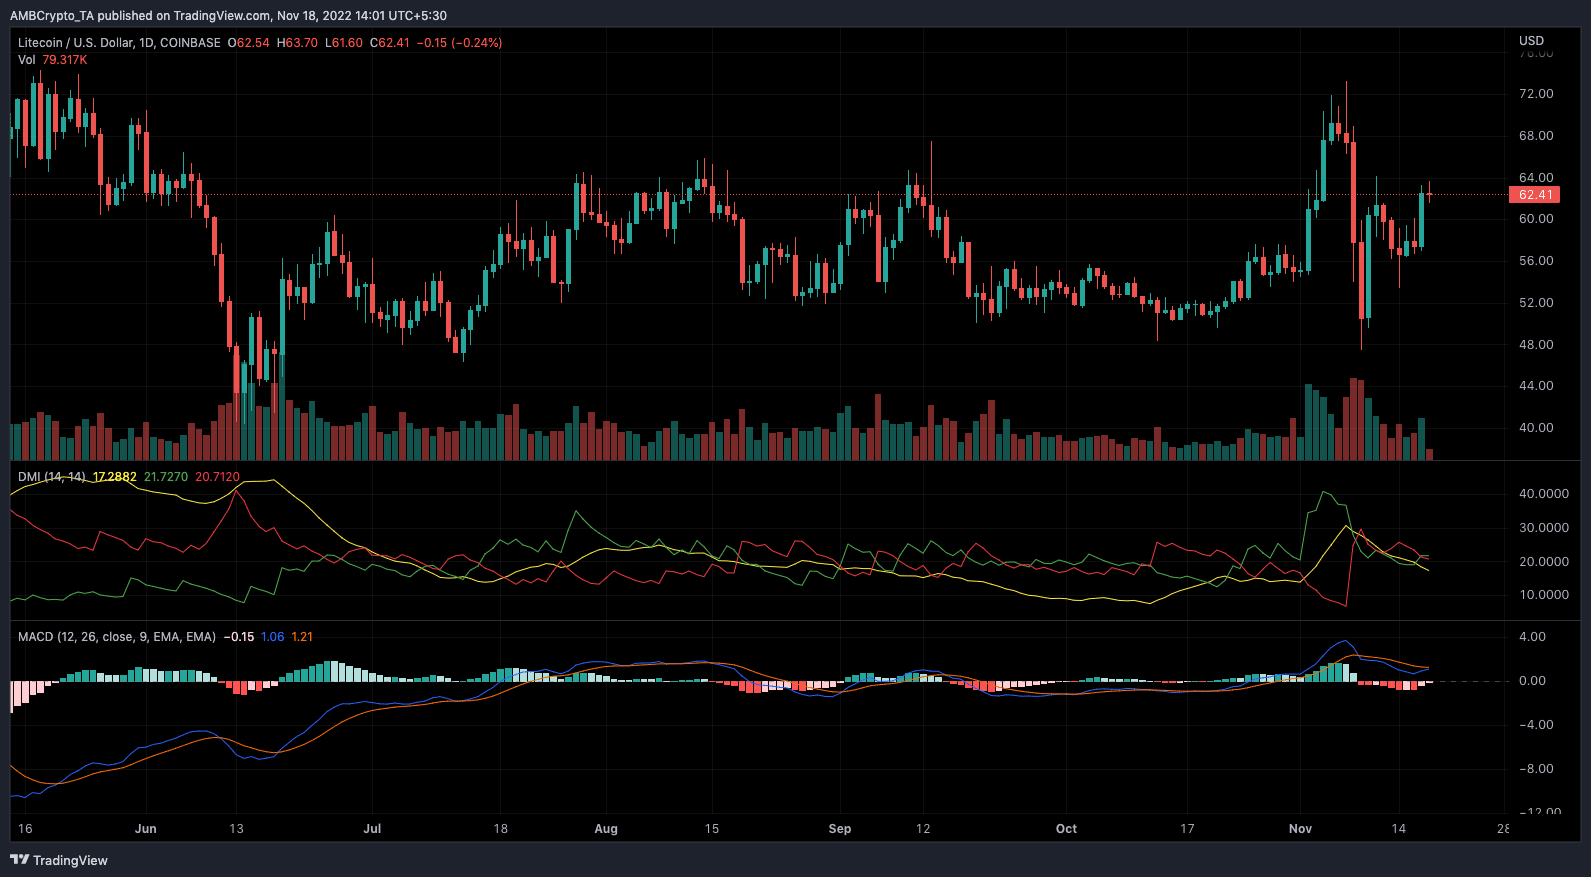This screenshot has height=877, width=1591.
Task: Click the blue MACD value 1.06
Action: click(272, 637)
